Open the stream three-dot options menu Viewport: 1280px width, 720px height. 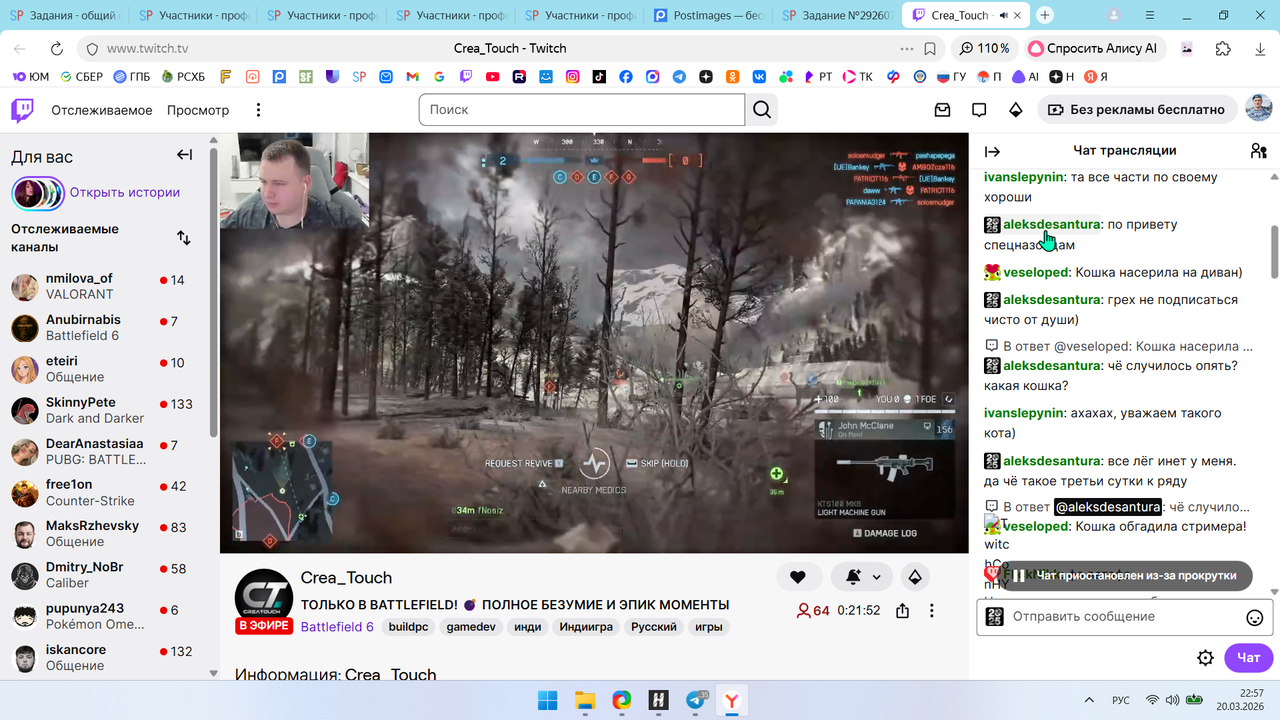coord(932,611)
